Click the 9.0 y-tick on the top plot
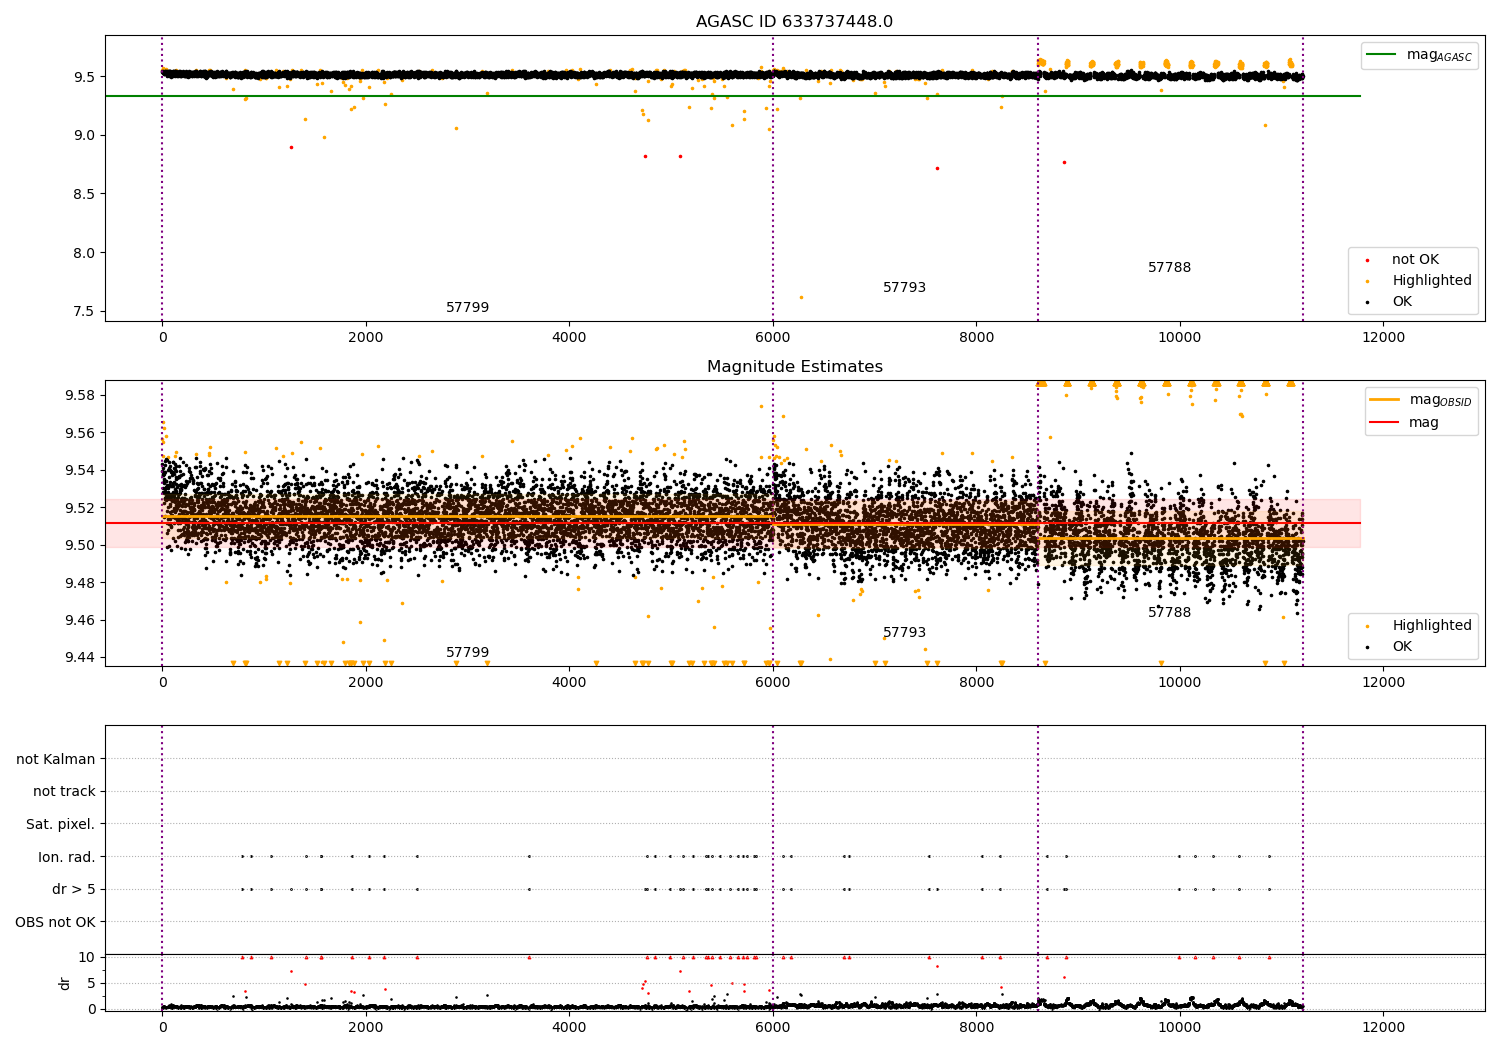 click(83, 136)
